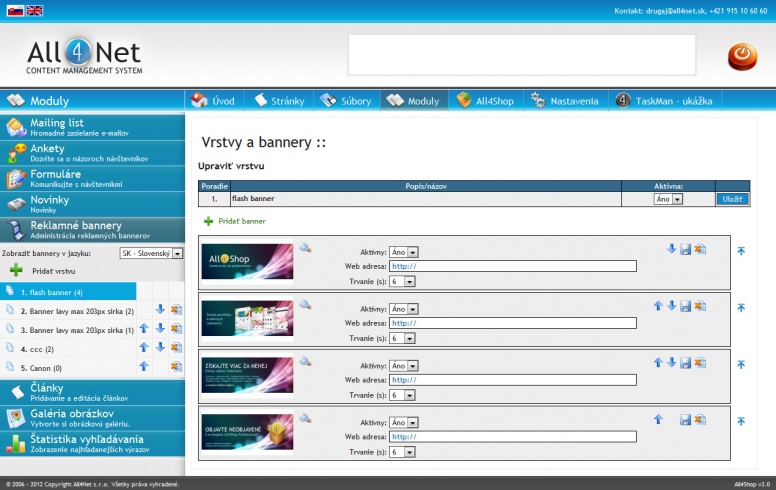Click the red logout power button
The width and height of the screenshot is (776, 490).
(741, 55)
